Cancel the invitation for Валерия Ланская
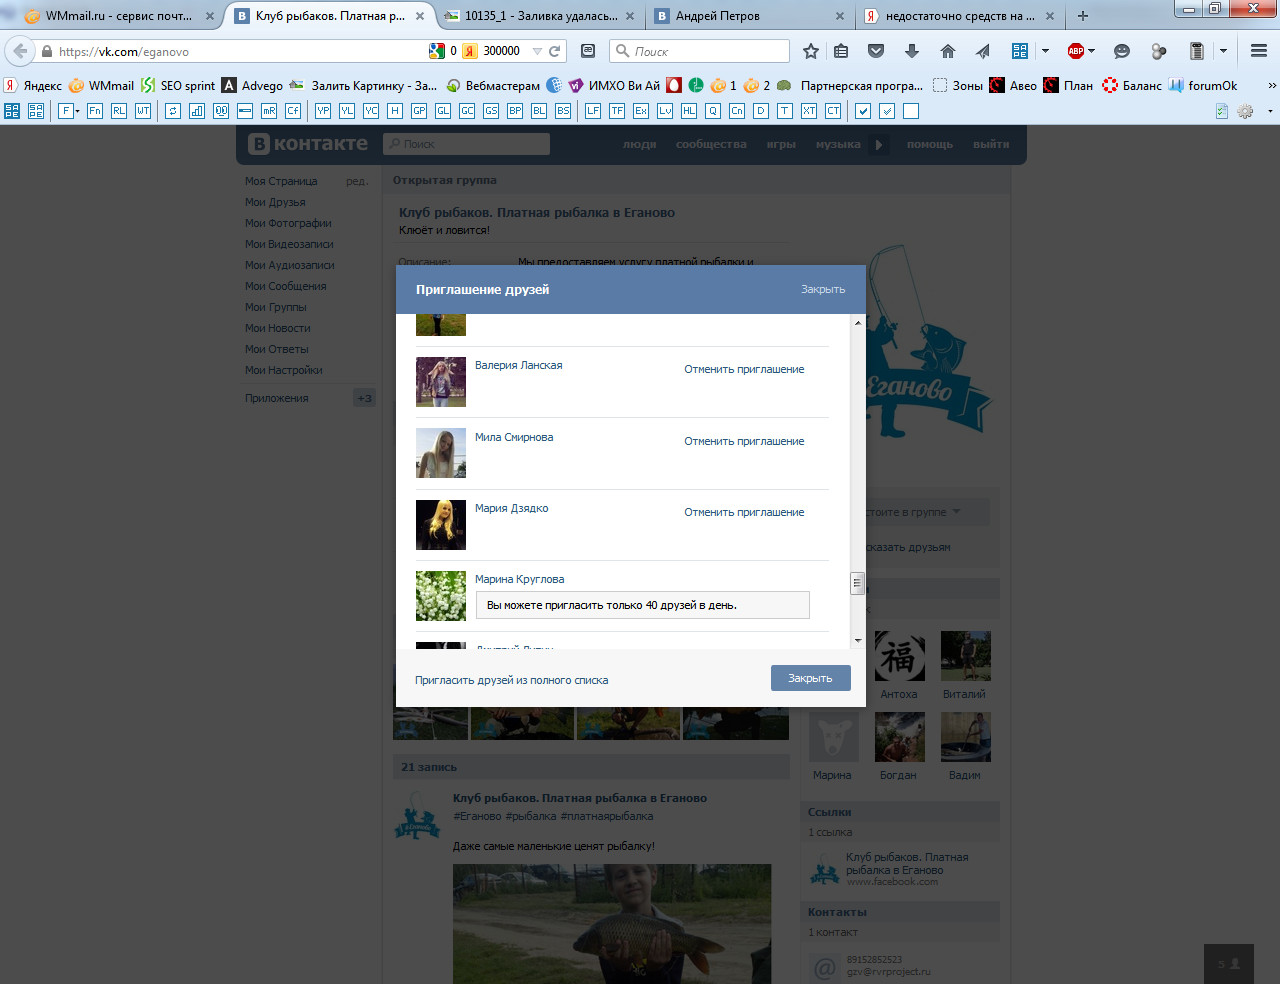 744,369
